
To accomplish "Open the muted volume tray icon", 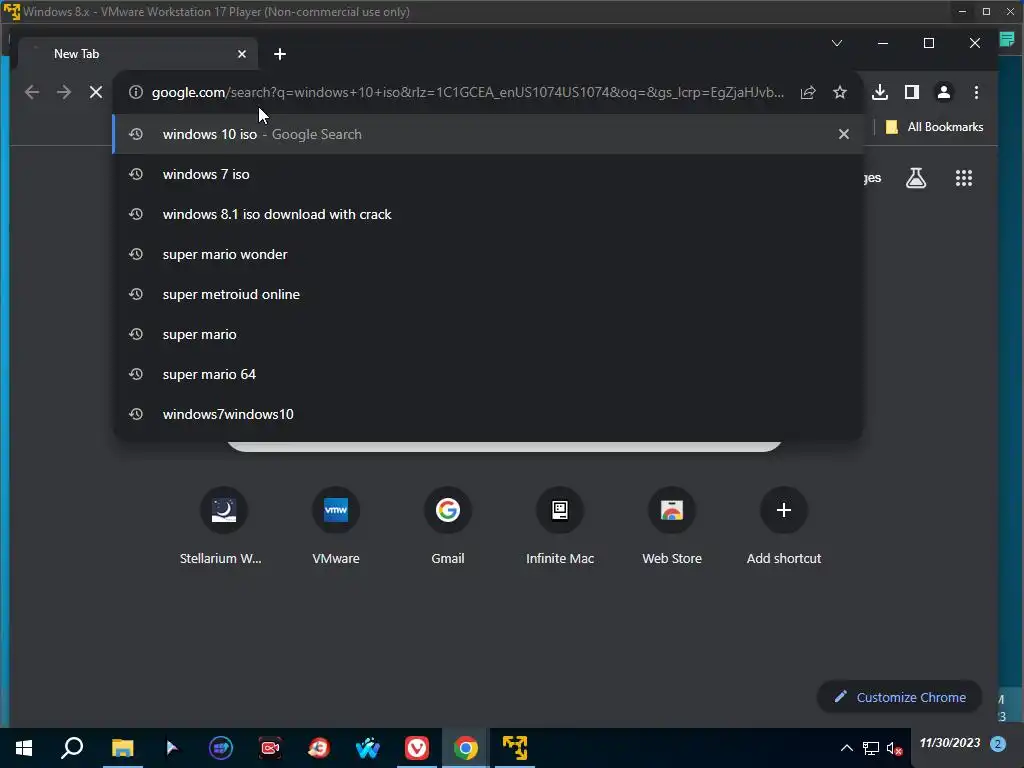I will tap(894, 748).
